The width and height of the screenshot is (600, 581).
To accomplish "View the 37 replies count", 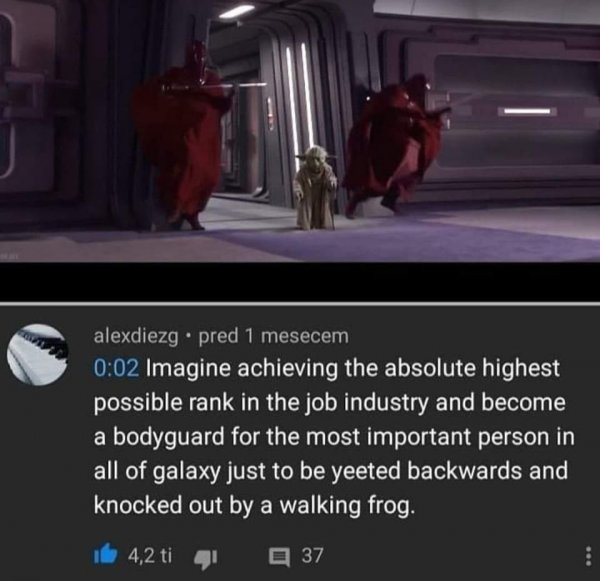I will tap(313, 555).
